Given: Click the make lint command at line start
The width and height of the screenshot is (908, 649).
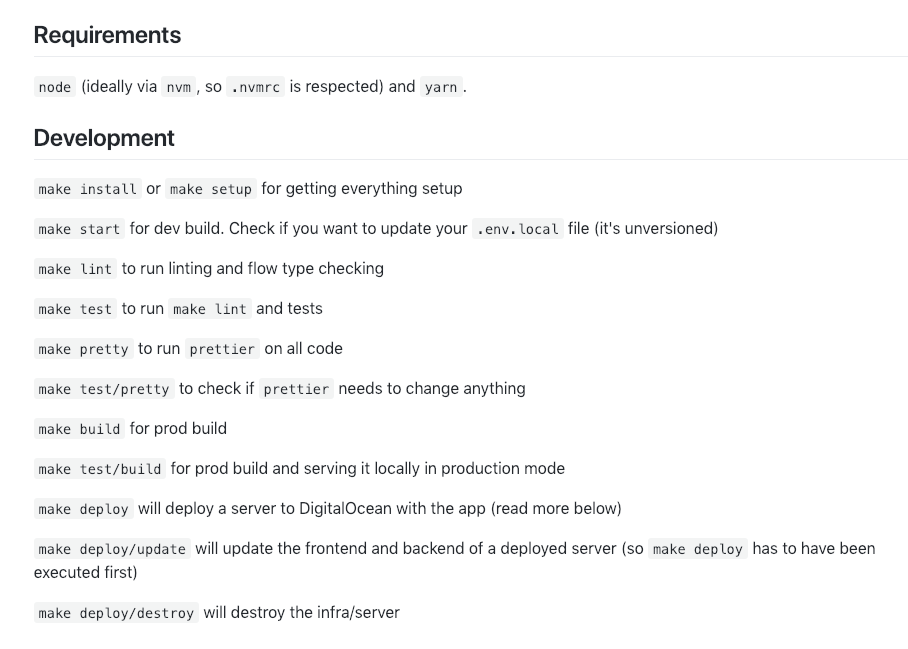Looking at the screenshot, I should [x=75, y=269].
